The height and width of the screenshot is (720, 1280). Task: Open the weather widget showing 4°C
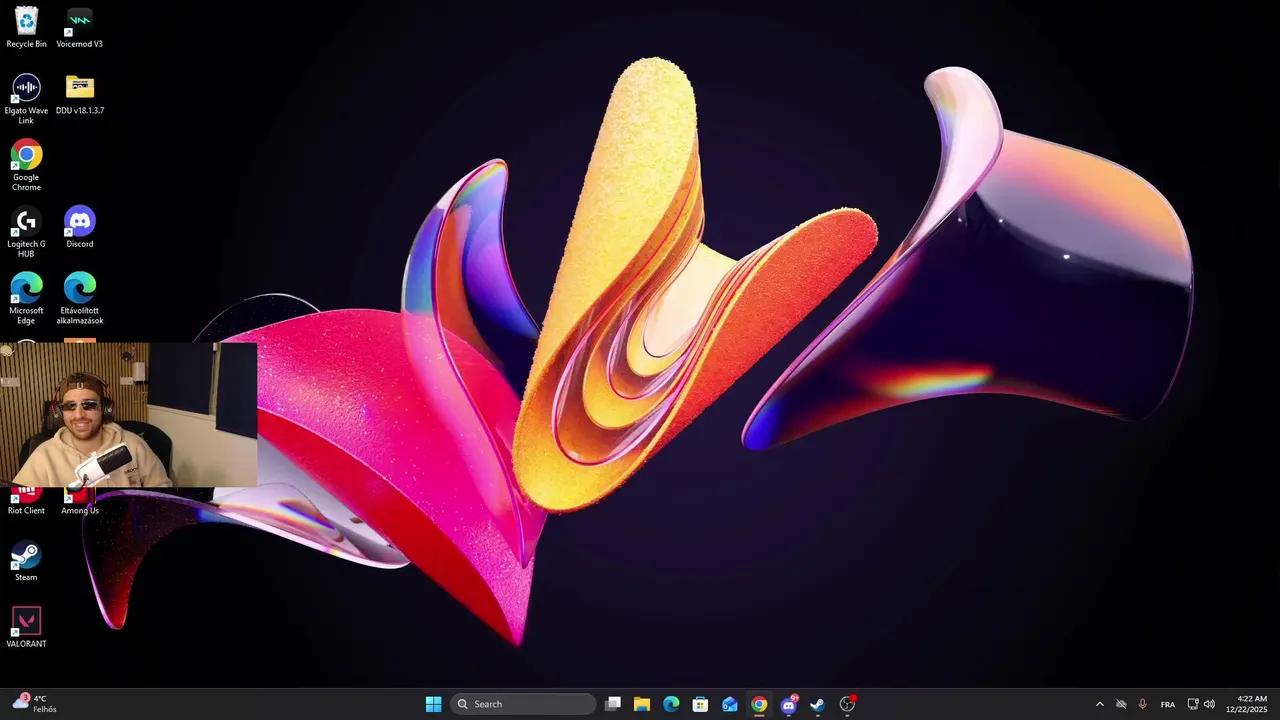(34, 704)
